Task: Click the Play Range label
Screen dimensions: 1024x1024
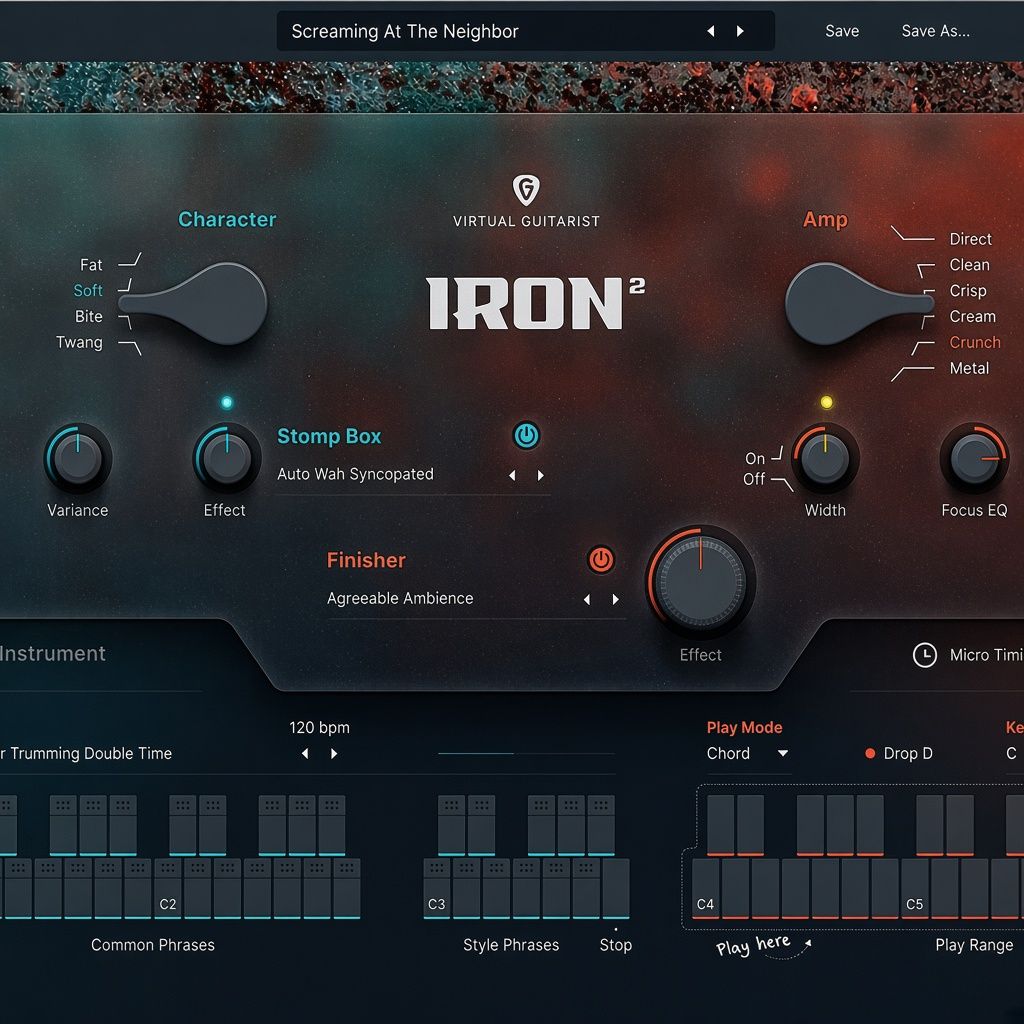Action: point(974,945)
